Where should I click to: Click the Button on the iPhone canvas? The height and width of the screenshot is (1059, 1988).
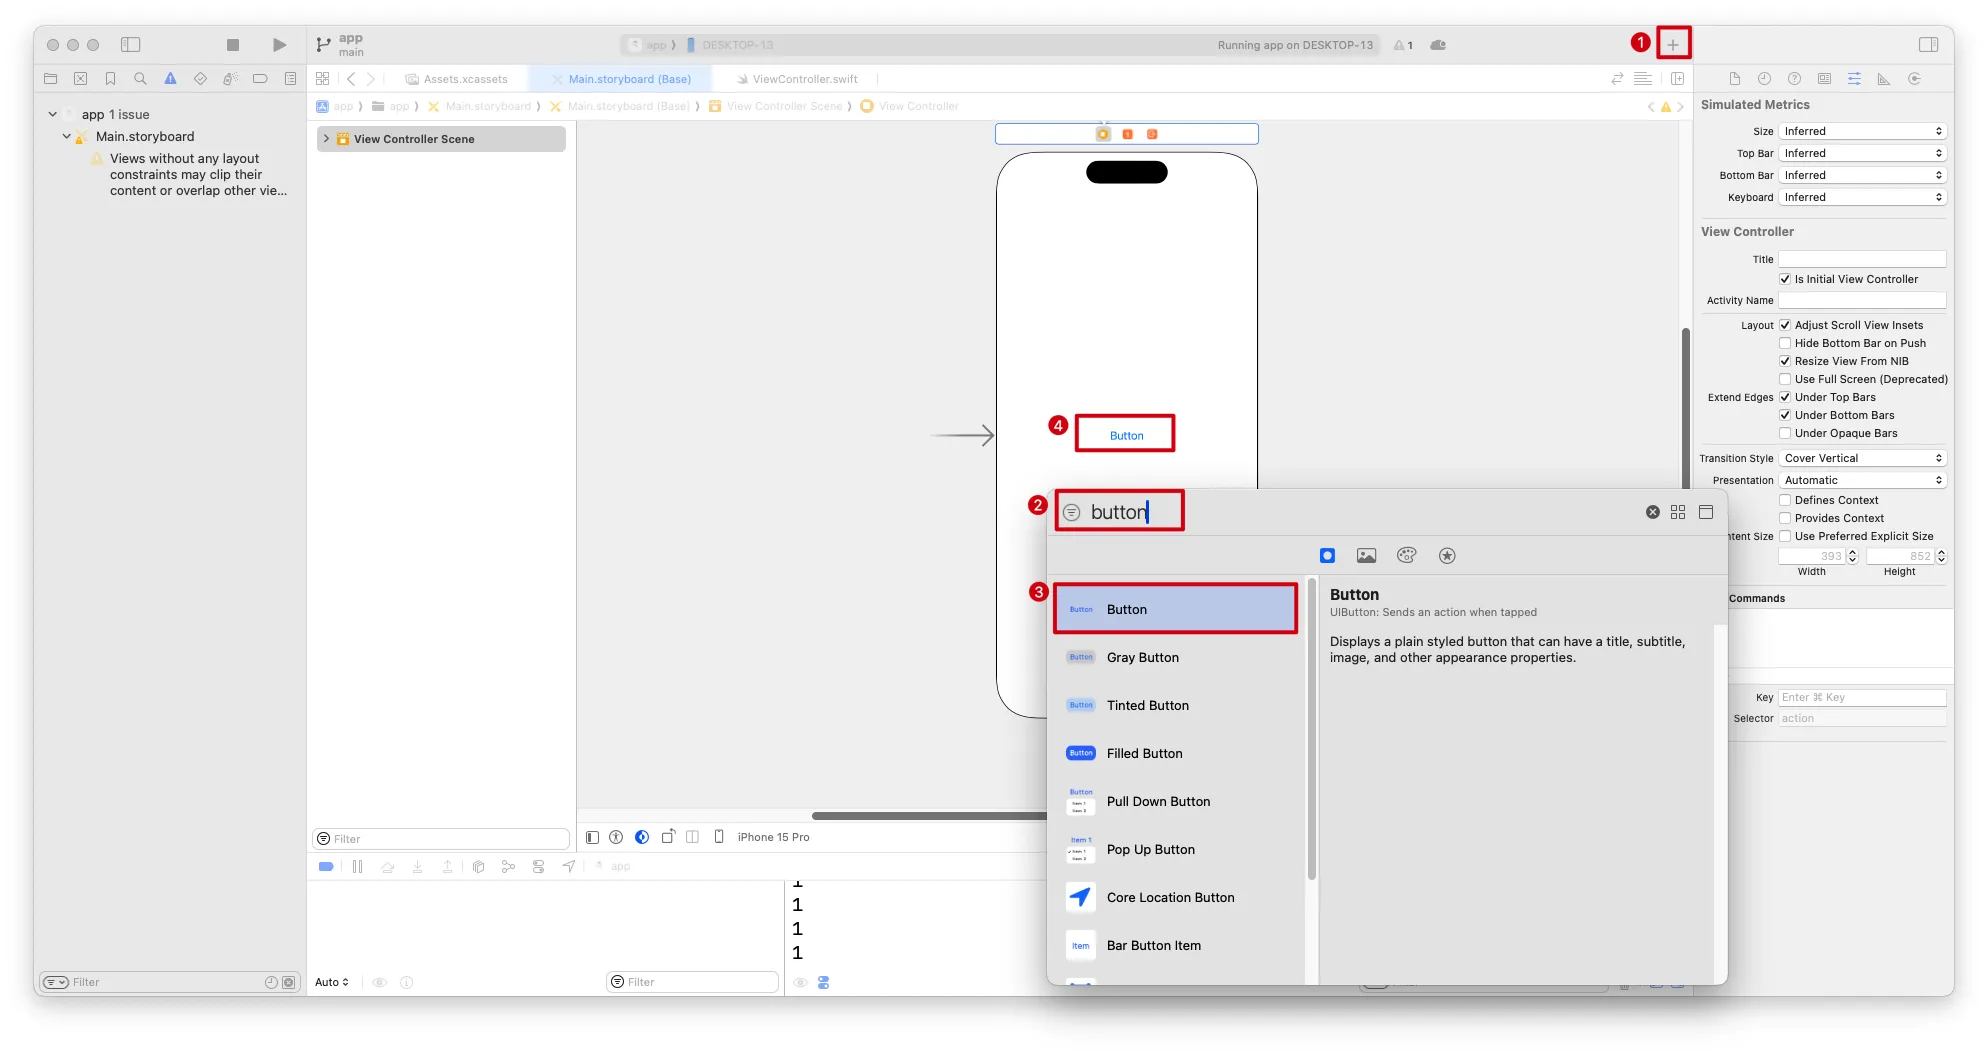click(x=1126, y=436)
